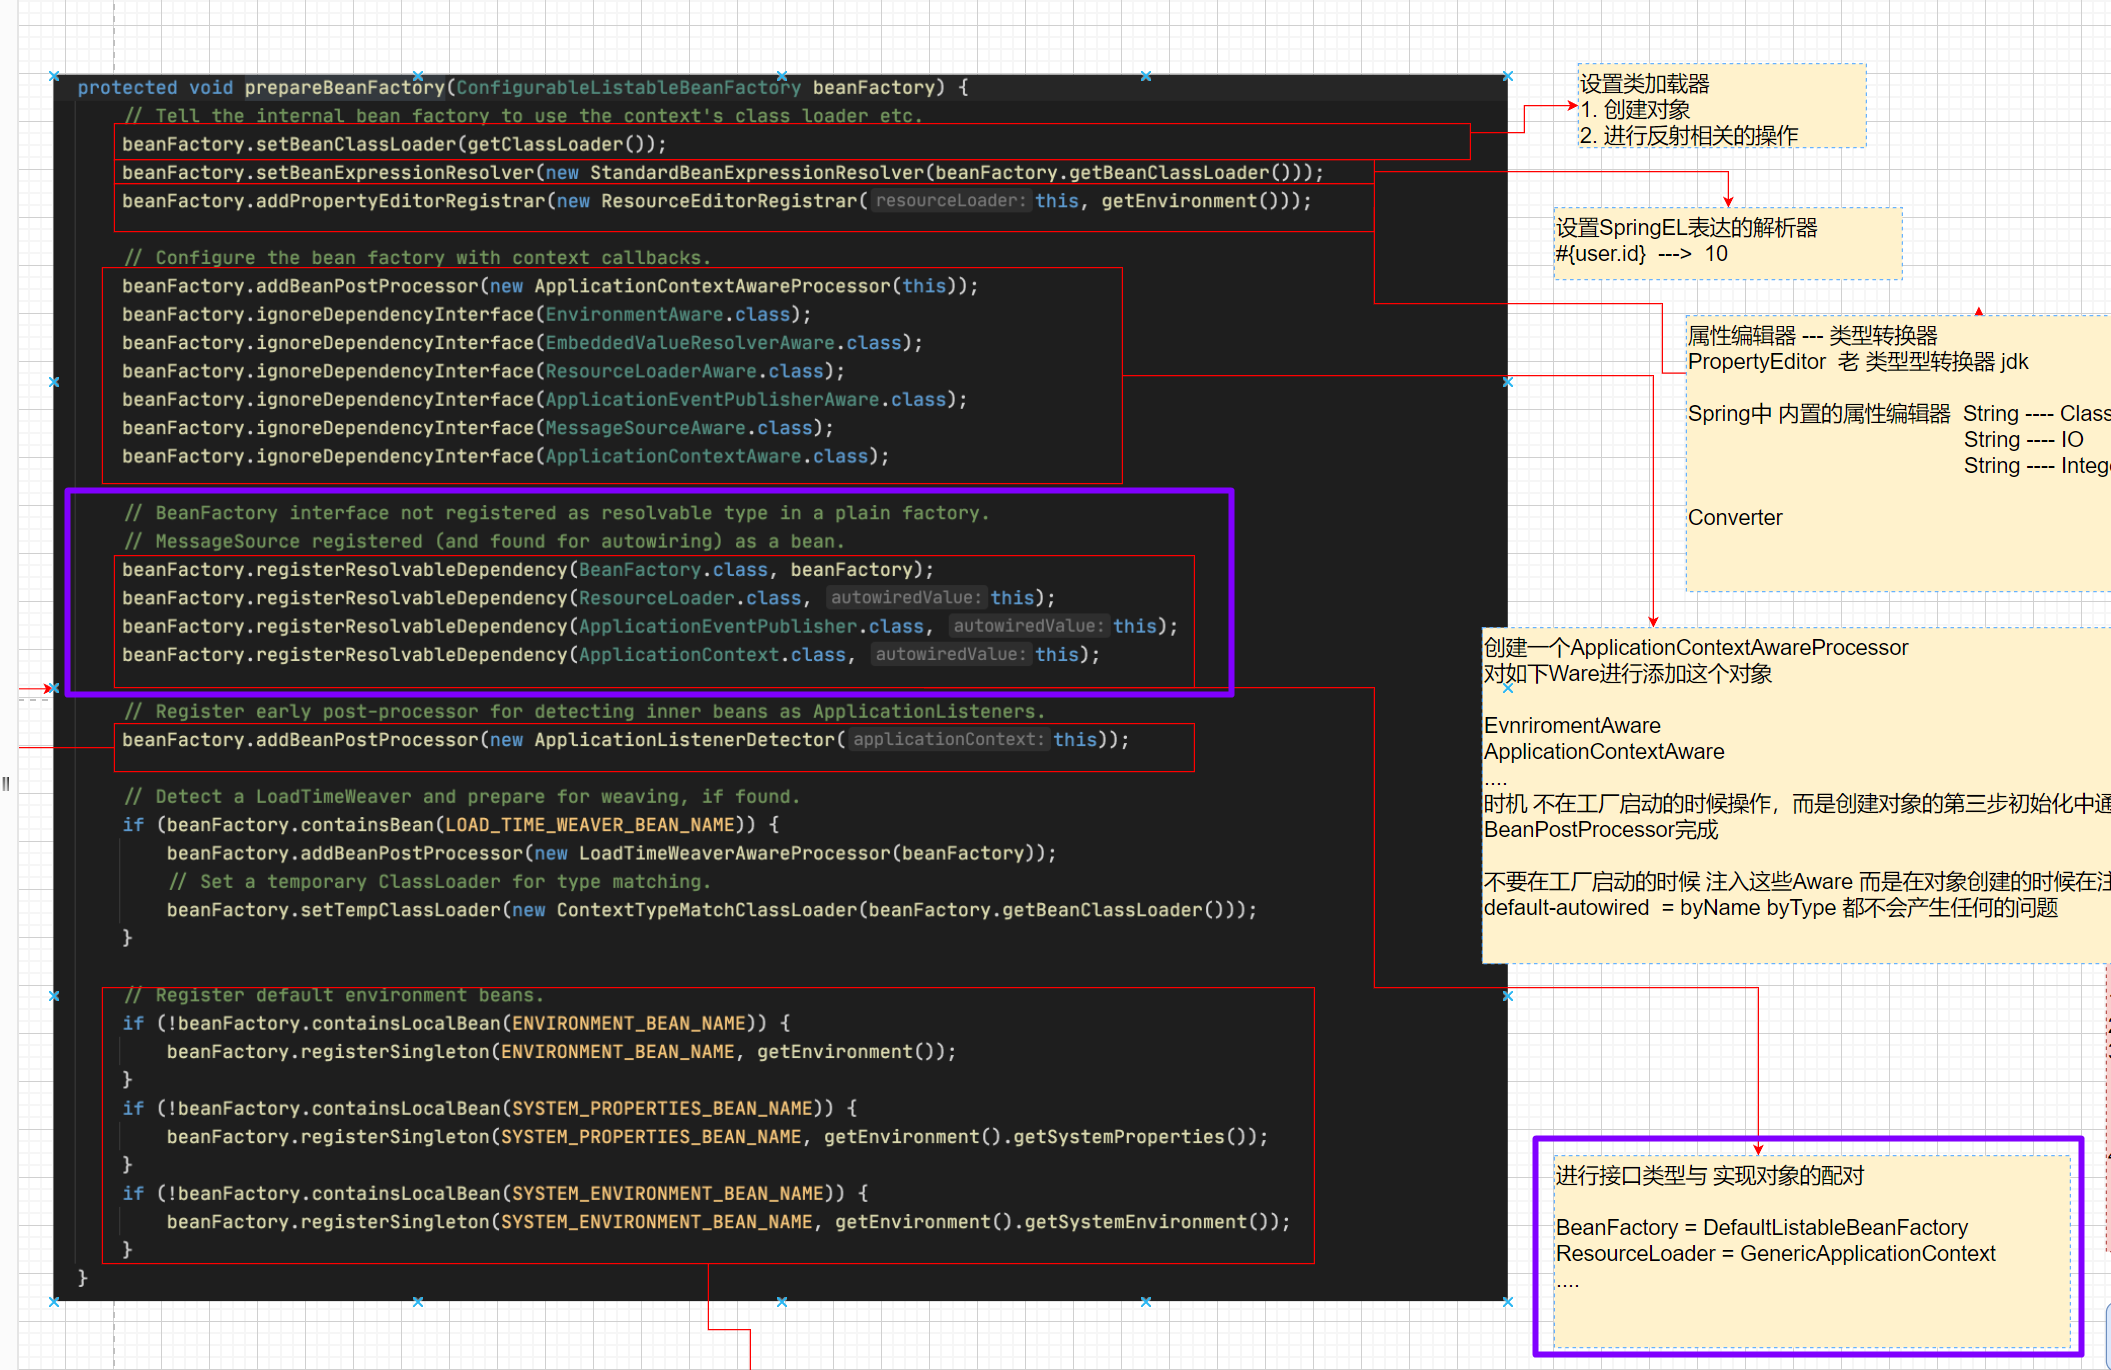Screen dimensions: 2111x1370
Task: Select ignoreDependencyInterface(EnvironmentAware.class) line
Action: pos(467,315)
